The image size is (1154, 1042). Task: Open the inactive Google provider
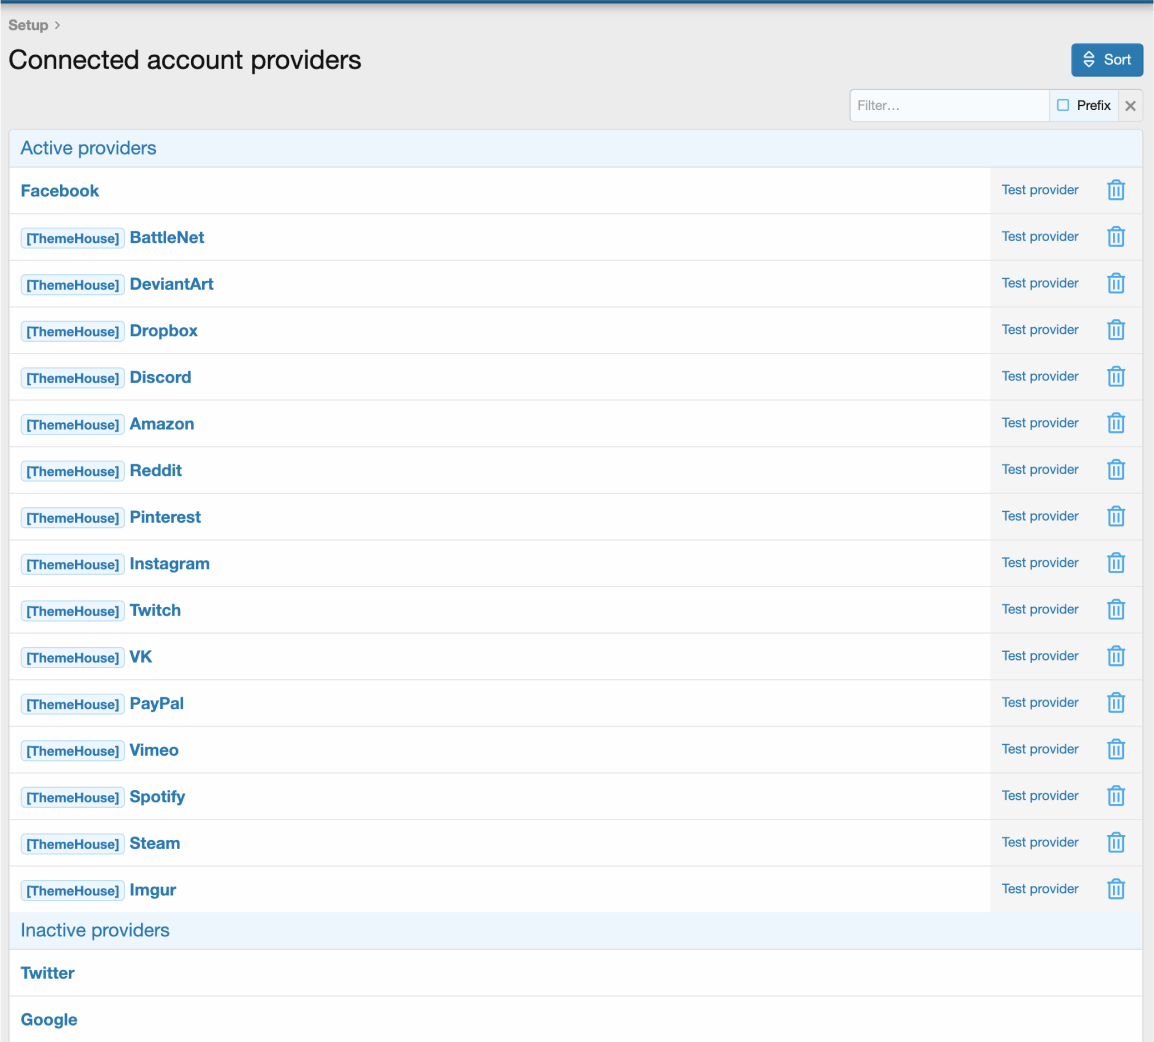(x=49, y=1020)
